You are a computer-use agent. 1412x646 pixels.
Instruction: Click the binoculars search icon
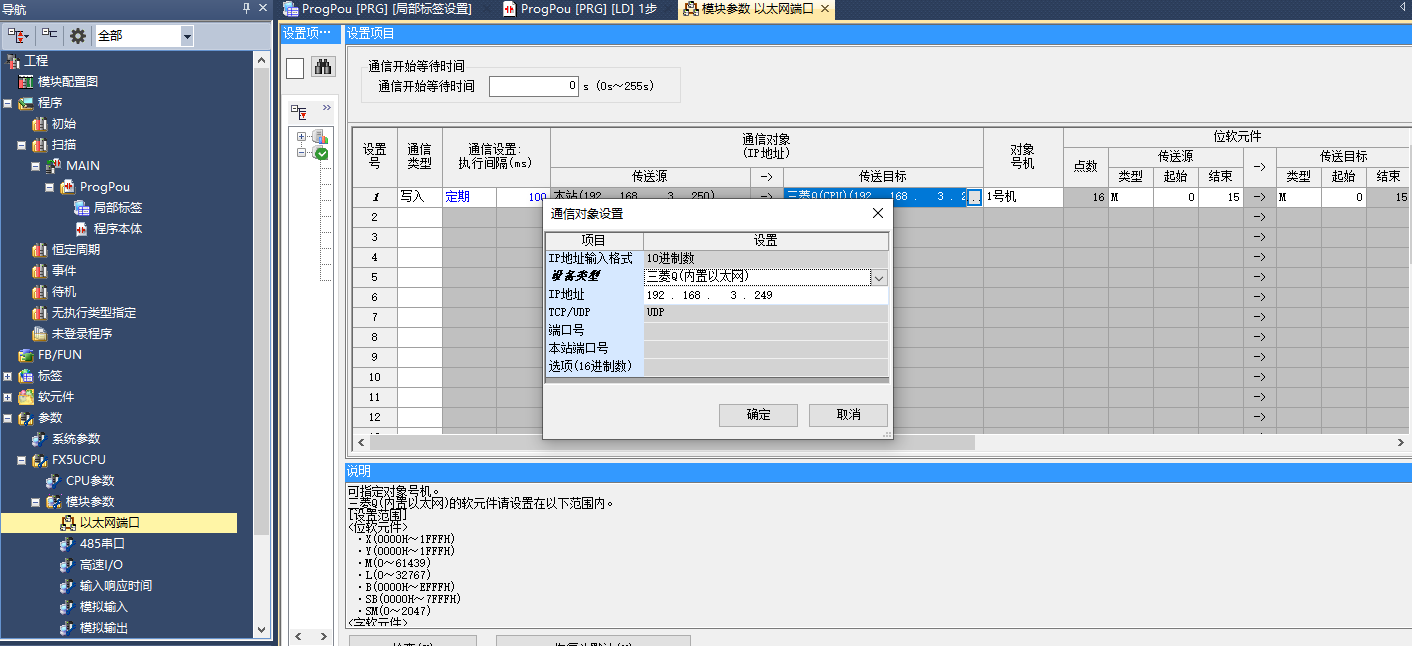323,68
